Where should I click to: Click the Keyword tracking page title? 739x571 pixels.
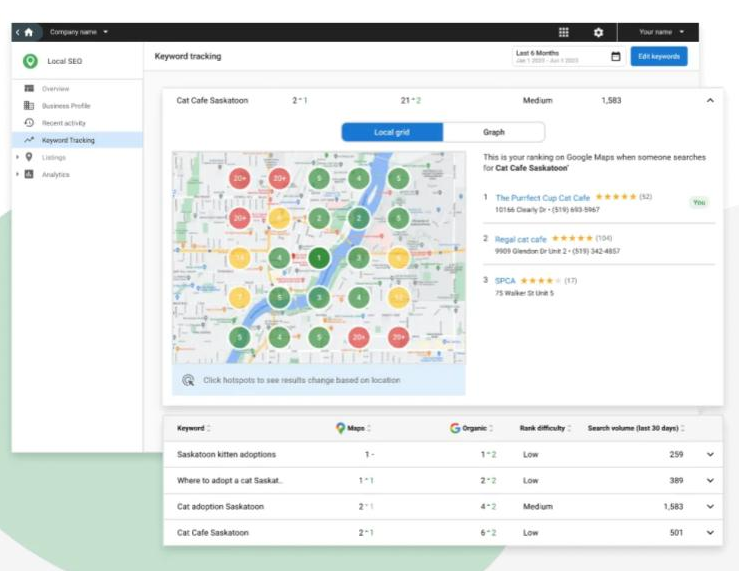[x=188, y=56]
